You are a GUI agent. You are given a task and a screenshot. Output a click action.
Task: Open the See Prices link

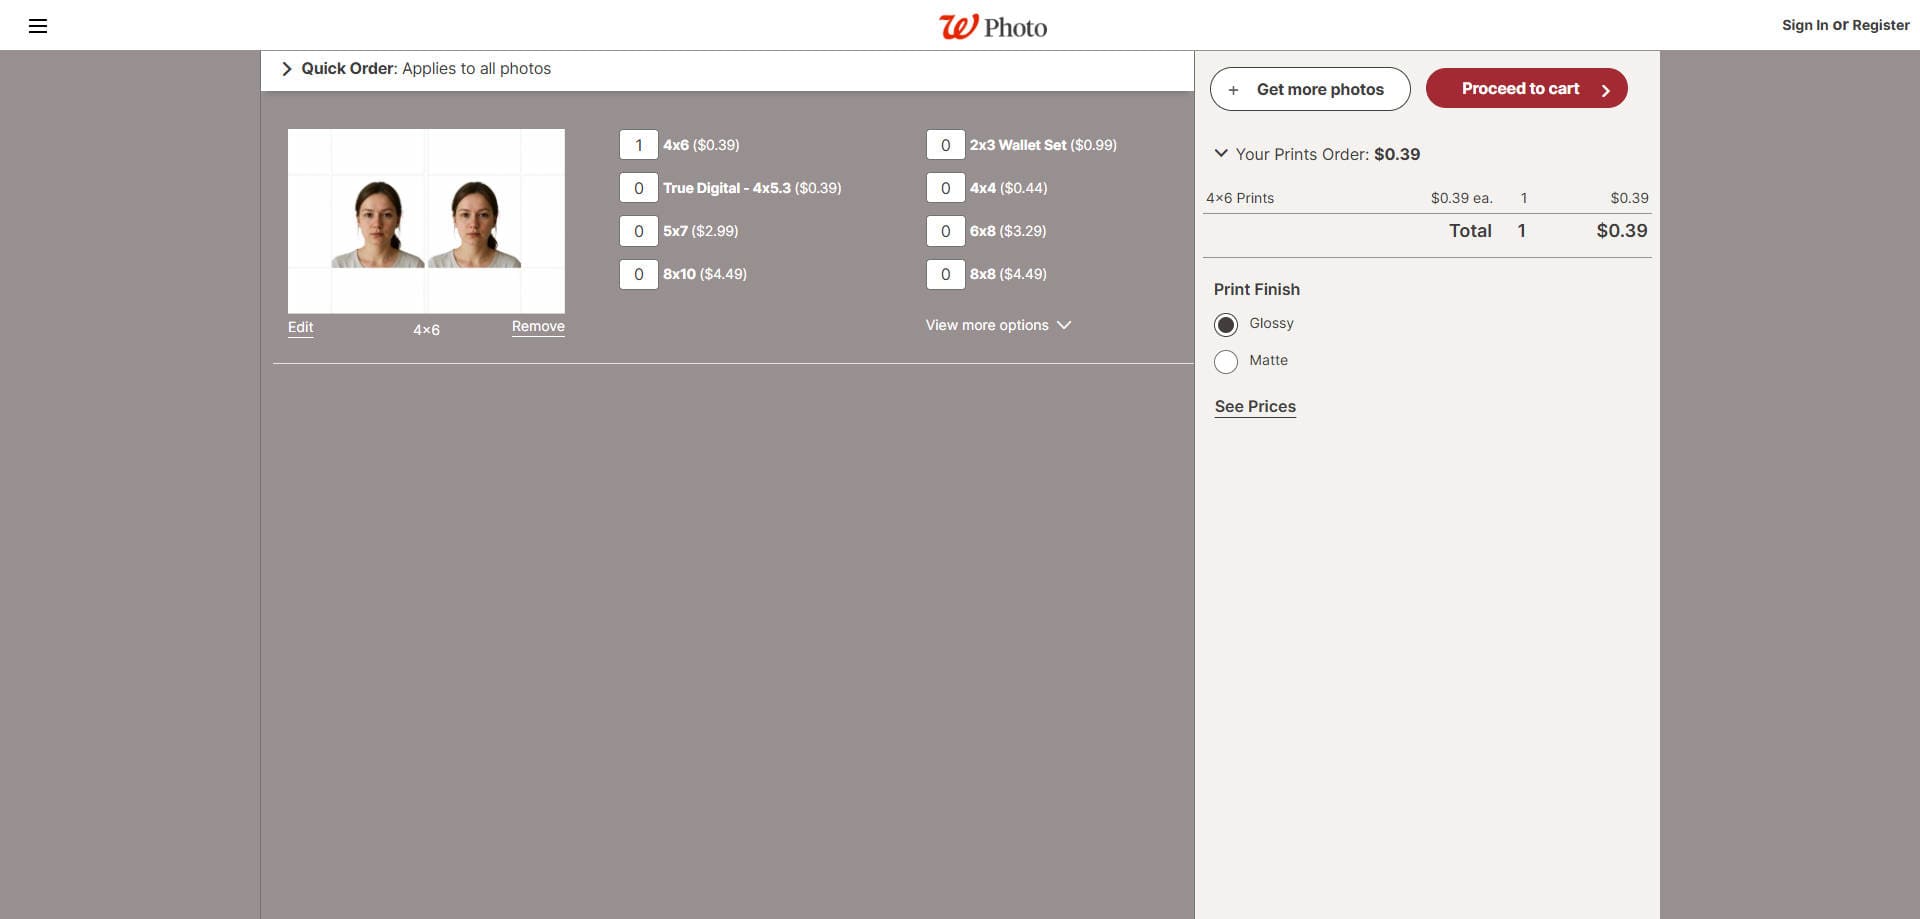click(1255, 406)
